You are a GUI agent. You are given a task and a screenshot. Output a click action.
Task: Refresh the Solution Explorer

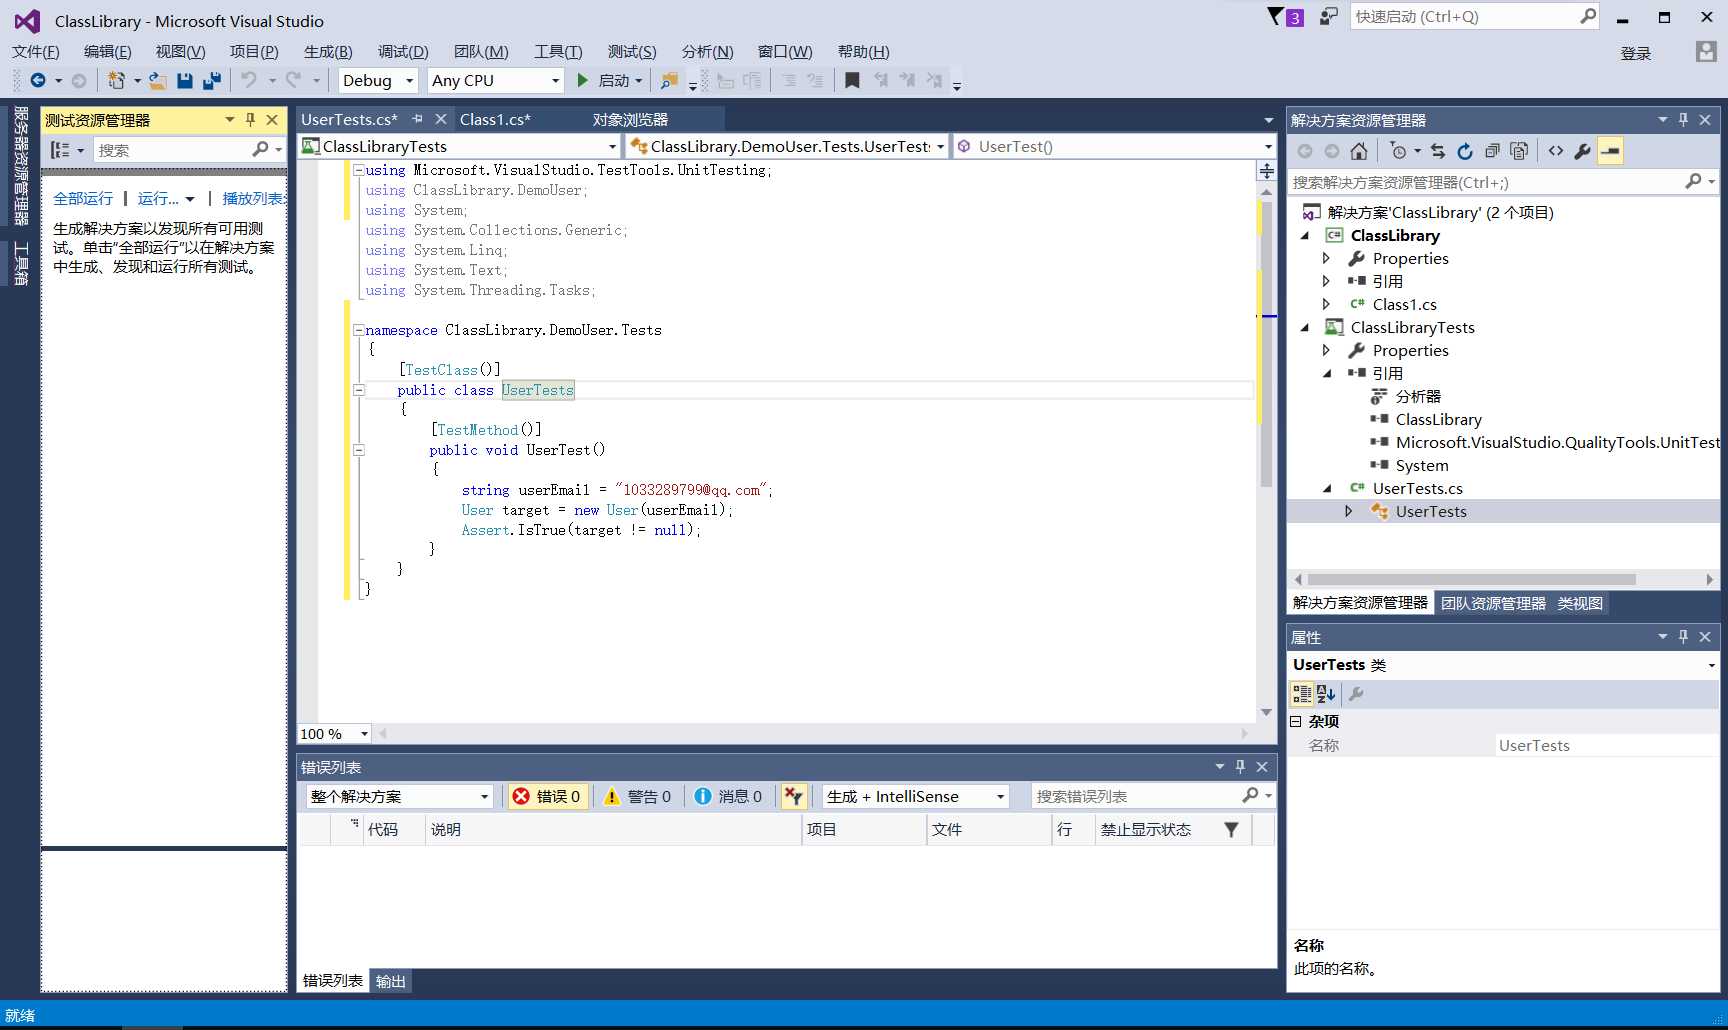pos(1465,151)
